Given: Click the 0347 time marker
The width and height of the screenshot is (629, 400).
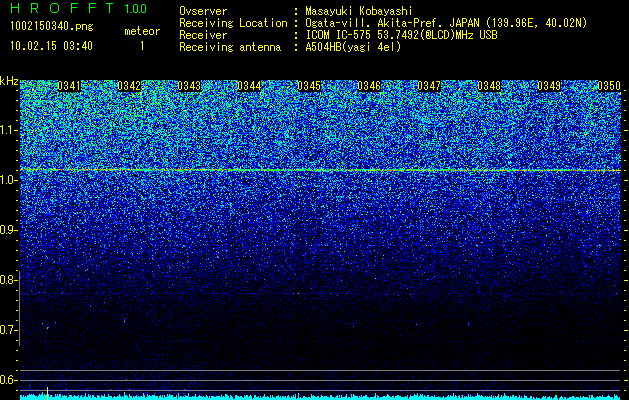Looking at the screenshot, I should click(429, 86).
